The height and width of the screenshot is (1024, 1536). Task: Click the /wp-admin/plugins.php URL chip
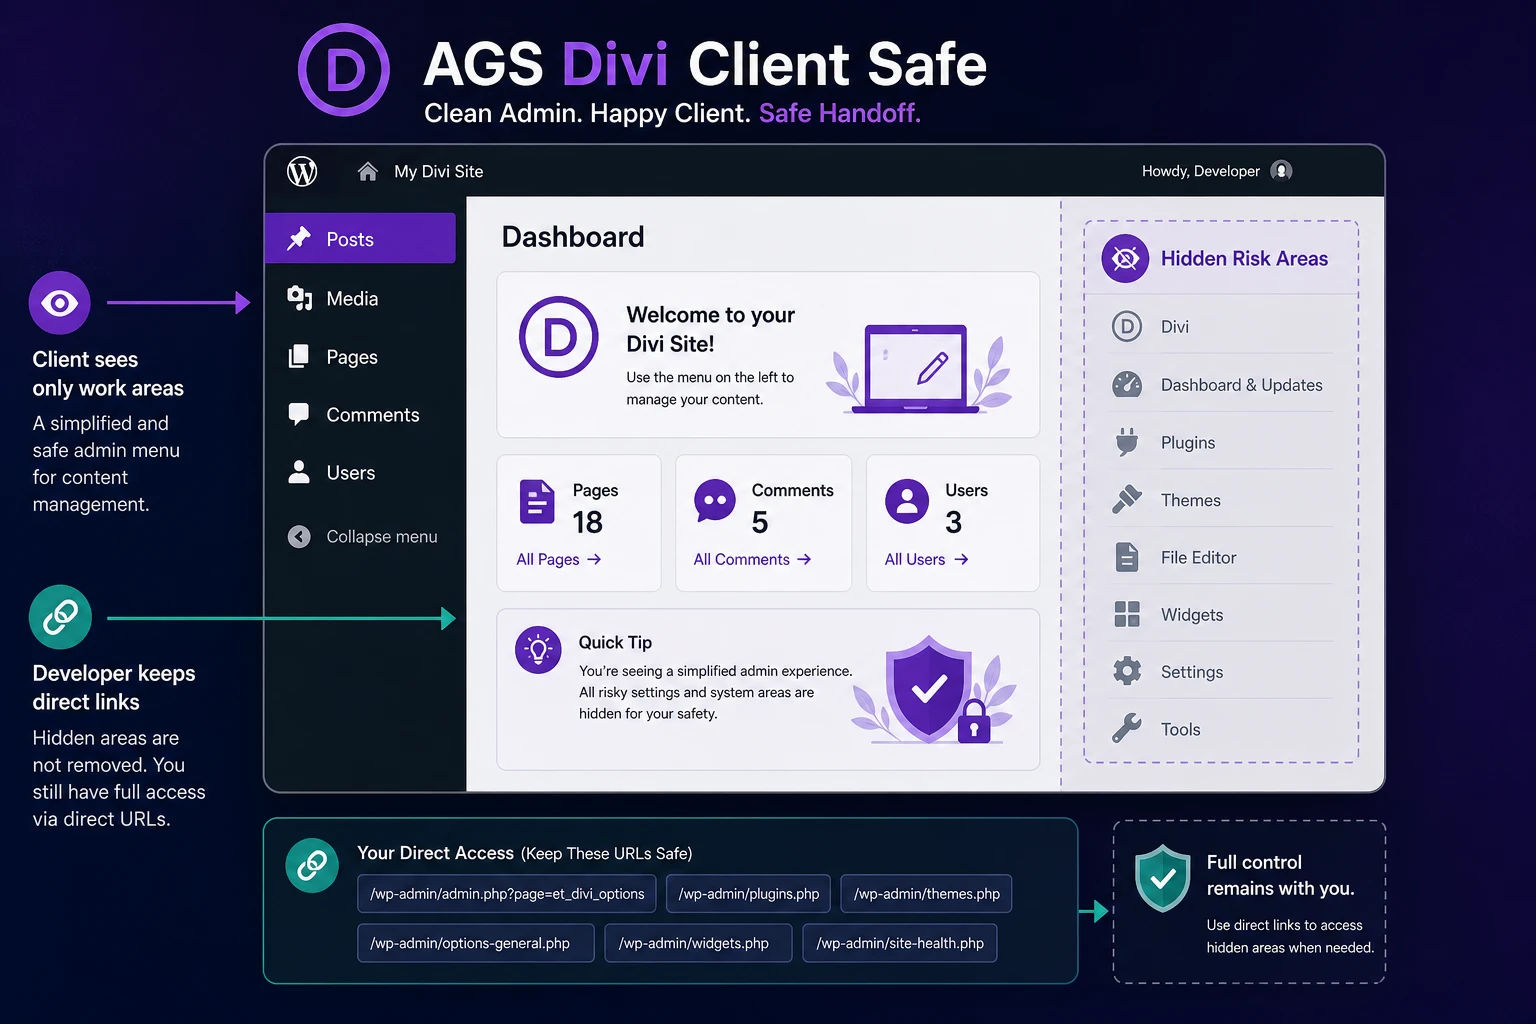[749, 894]
